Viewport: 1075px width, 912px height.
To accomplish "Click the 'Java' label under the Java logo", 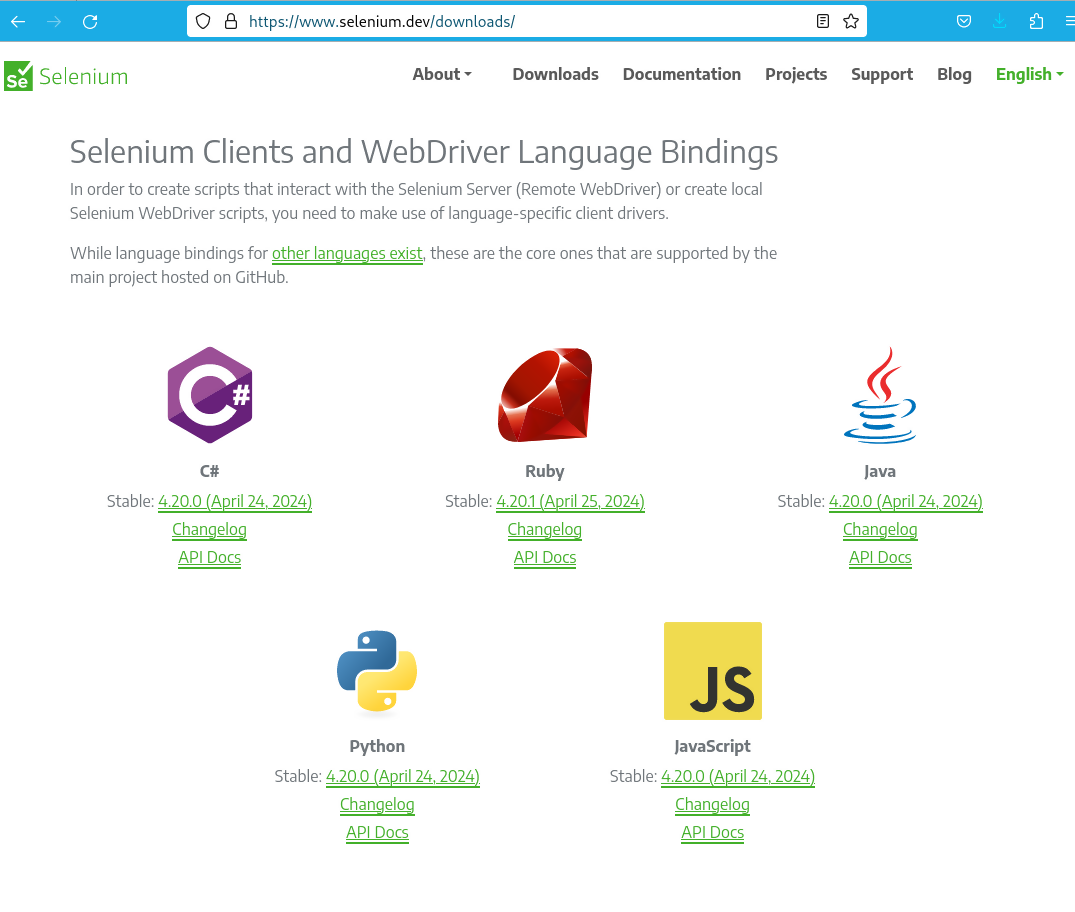I will tap(880, 472).
